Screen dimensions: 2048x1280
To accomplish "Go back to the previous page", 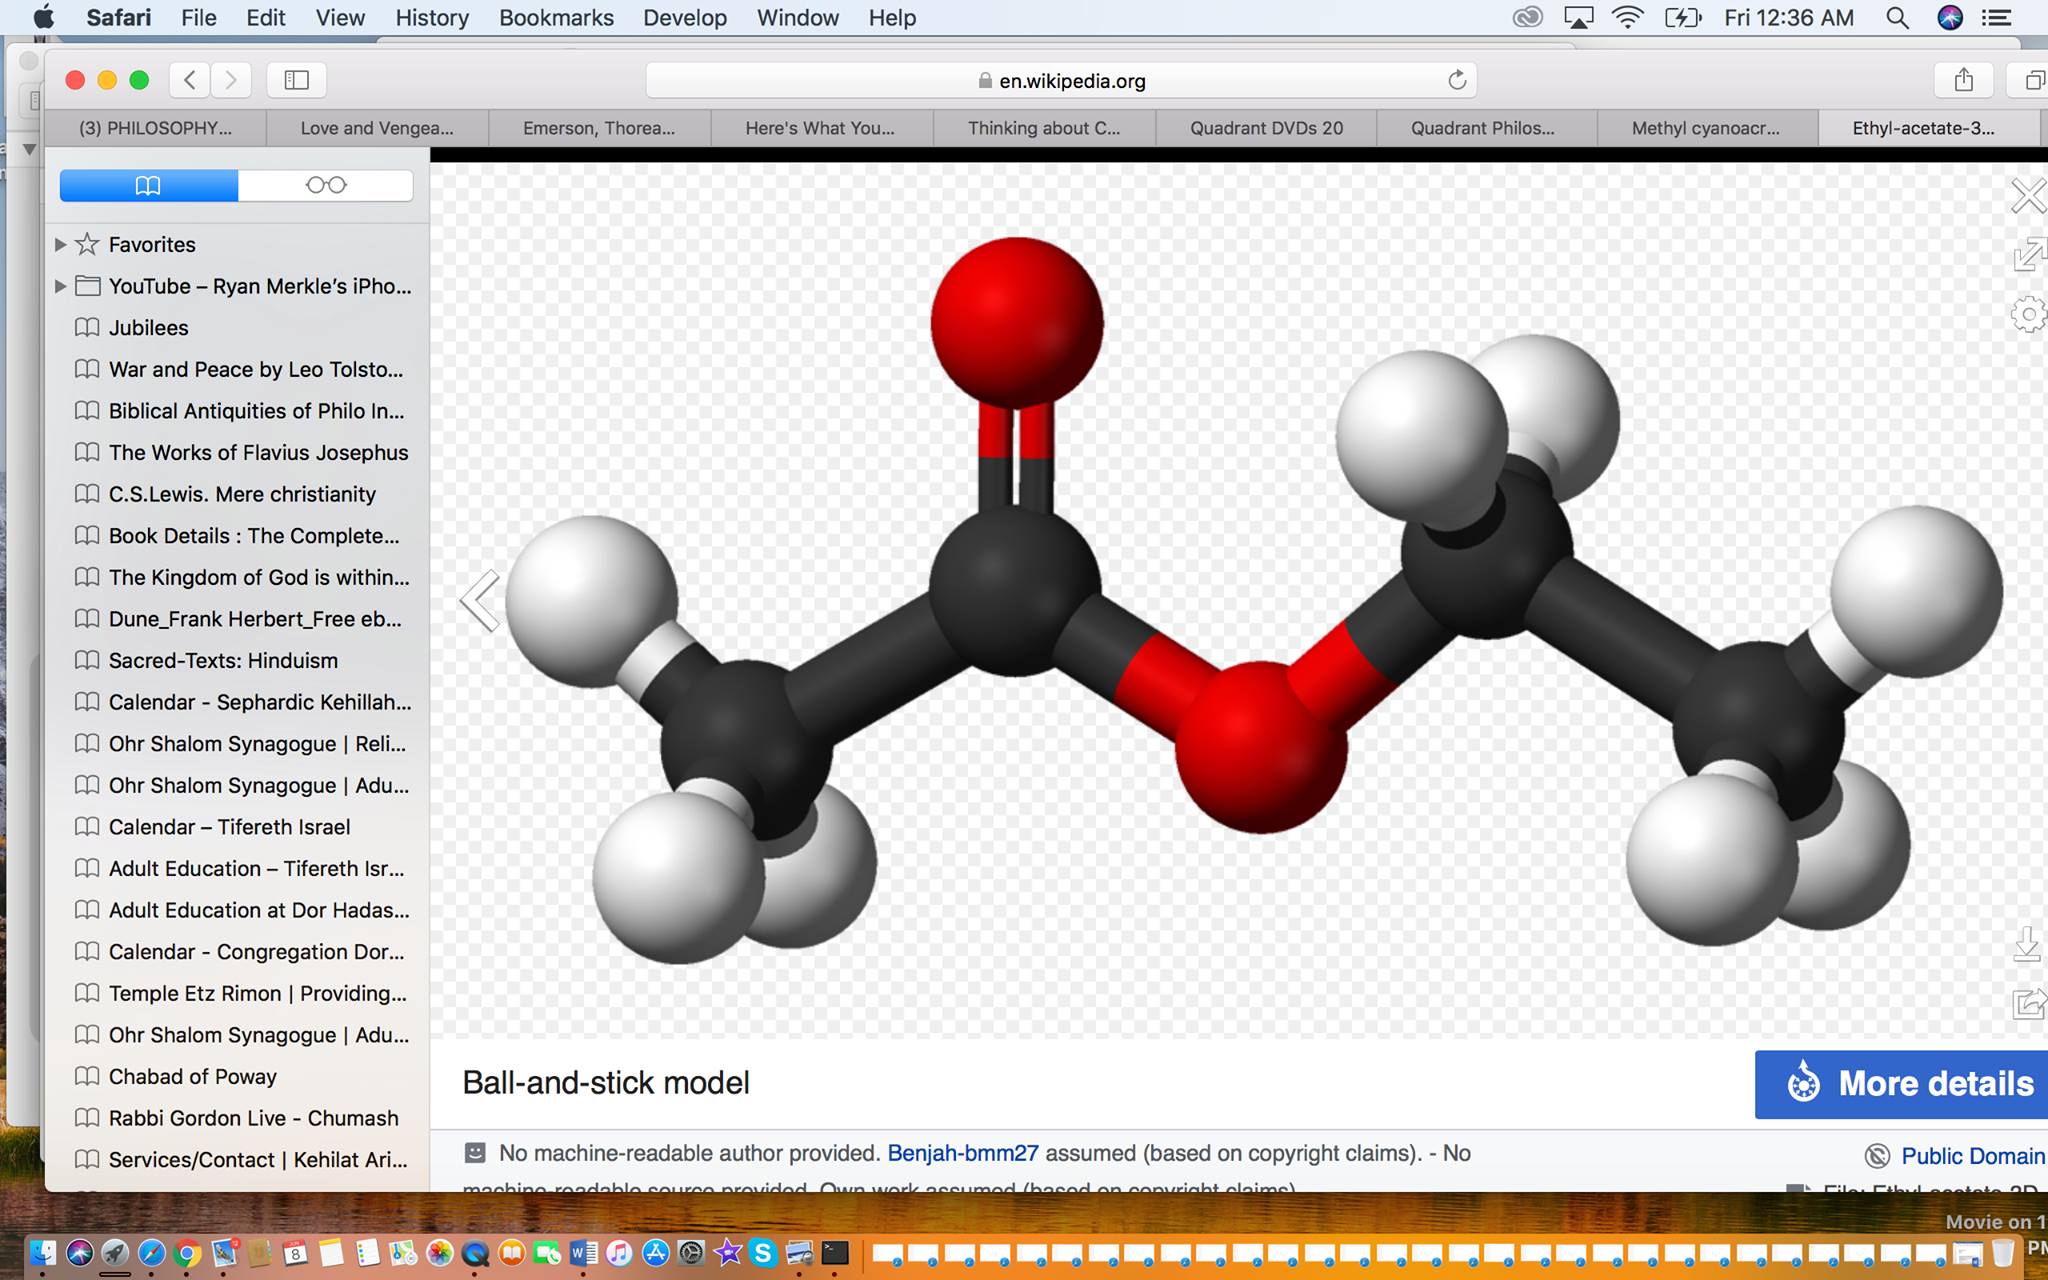I will 190,80.
